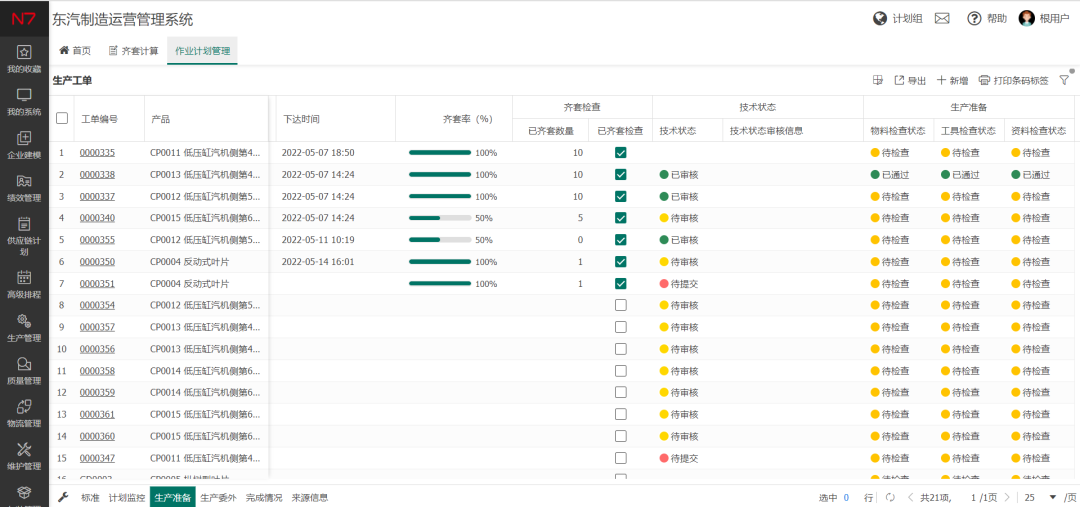
Task: Select 生产准备 view tab
Action: (173, 497)
